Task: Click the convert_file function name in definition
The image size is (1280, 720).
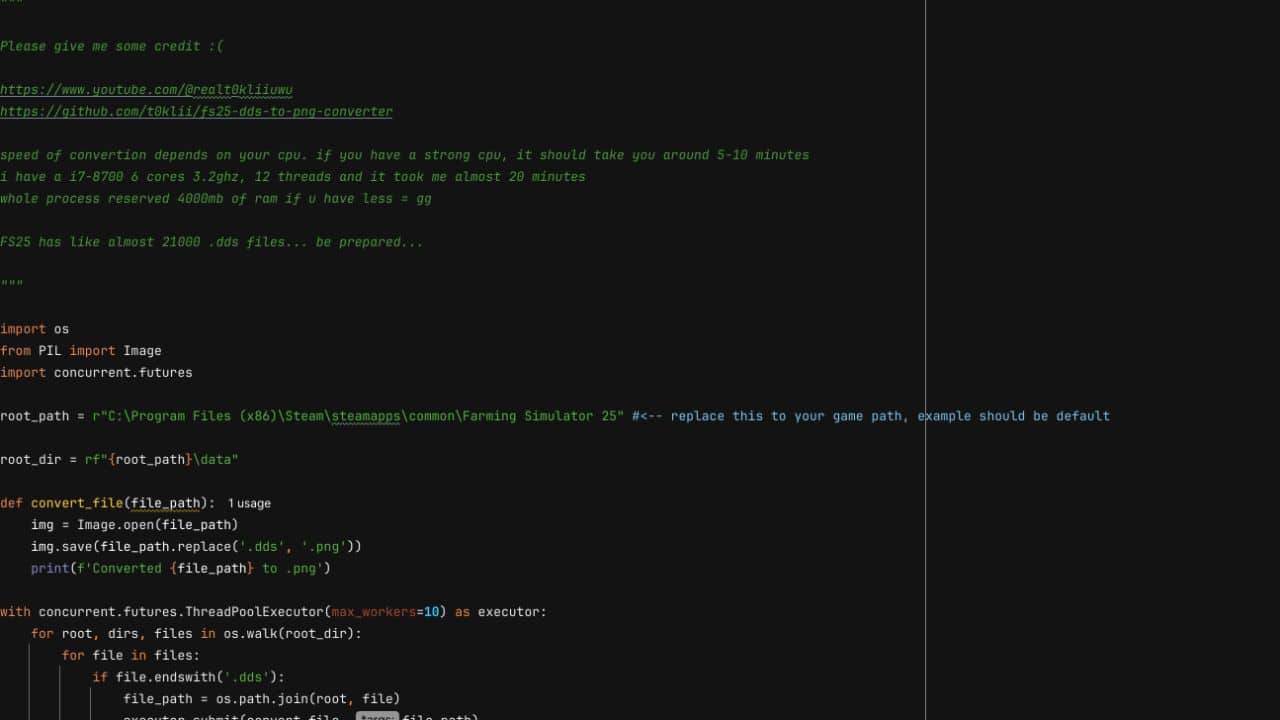Action: tap(76, 503)
